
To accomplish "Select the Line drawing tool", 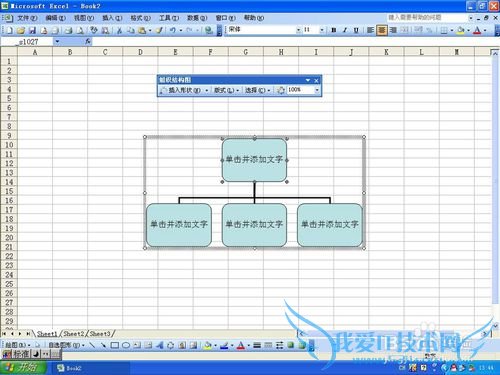I will pos(92,345).
